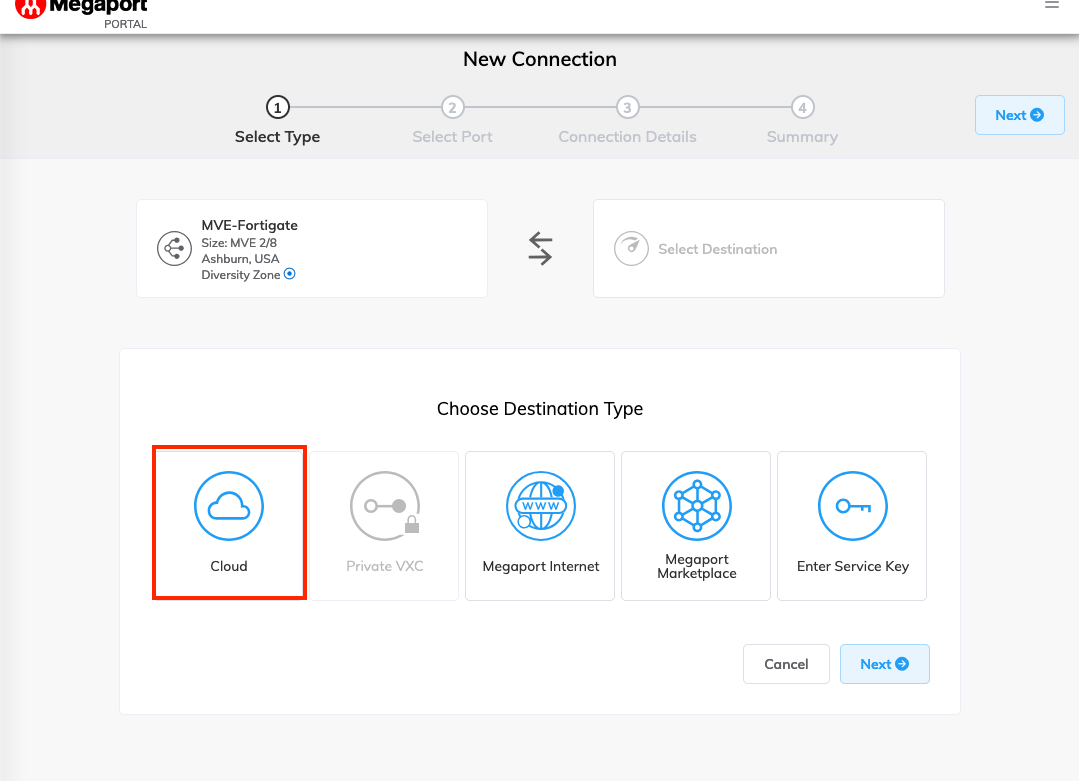This screenshot has width=1079, height=781.
Task: Go to step 1 Select Type
Action: click(x=277, y=107)
